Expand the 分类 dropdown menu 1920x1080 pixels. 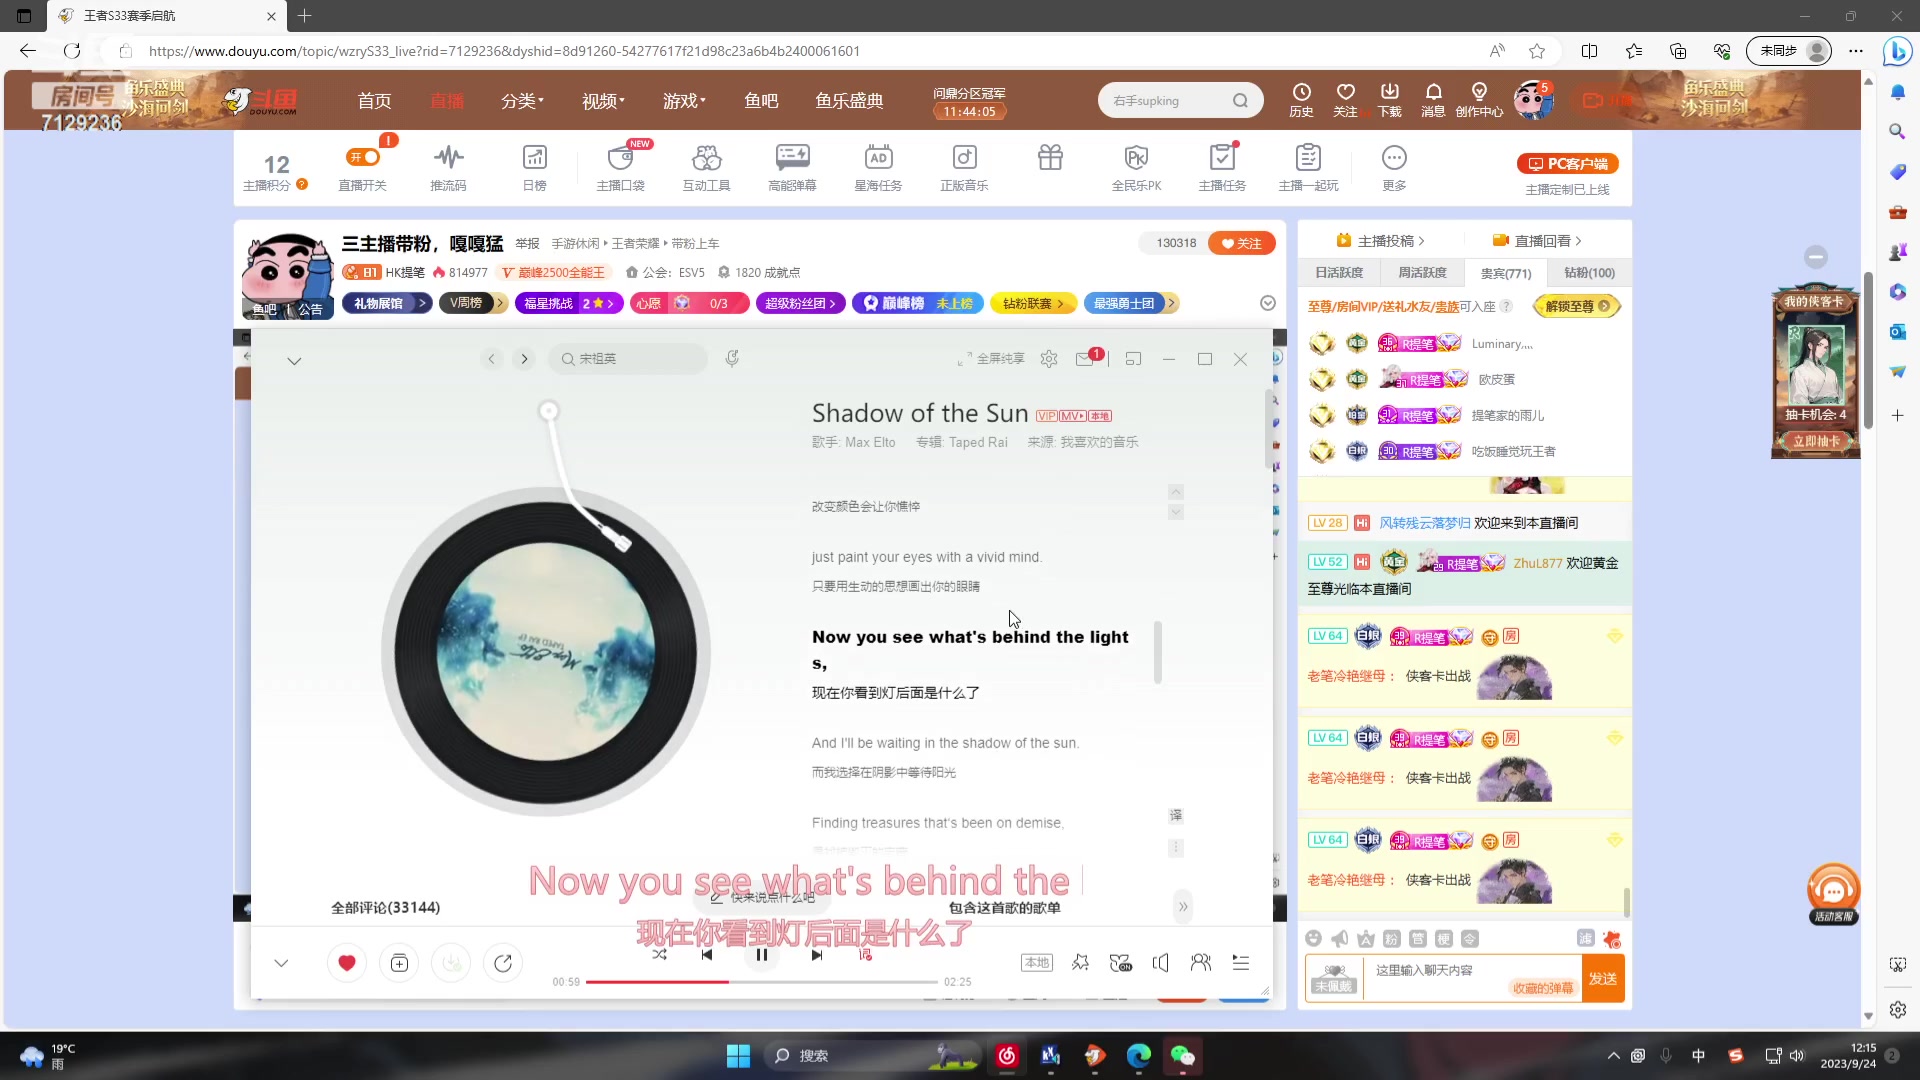522,101
